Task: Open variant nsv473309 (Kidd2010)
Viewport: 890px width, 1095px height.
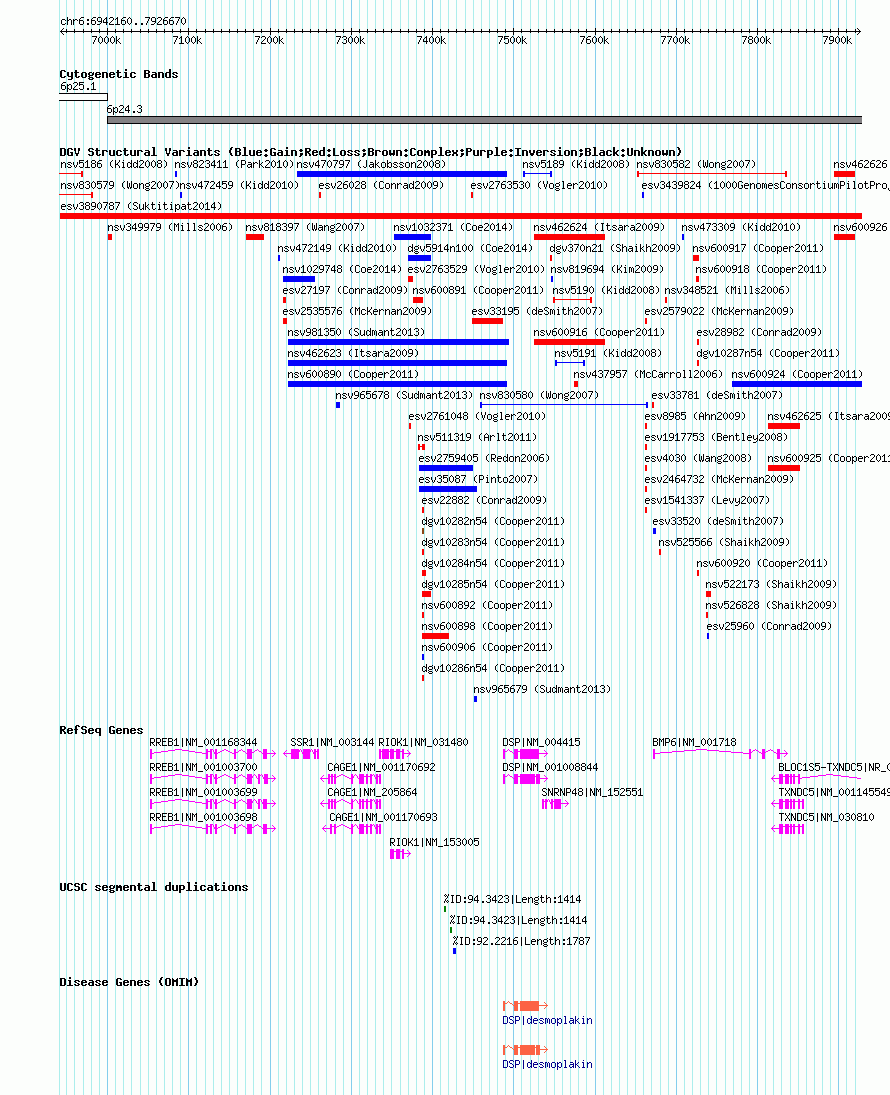Action: tap(741, 228)
